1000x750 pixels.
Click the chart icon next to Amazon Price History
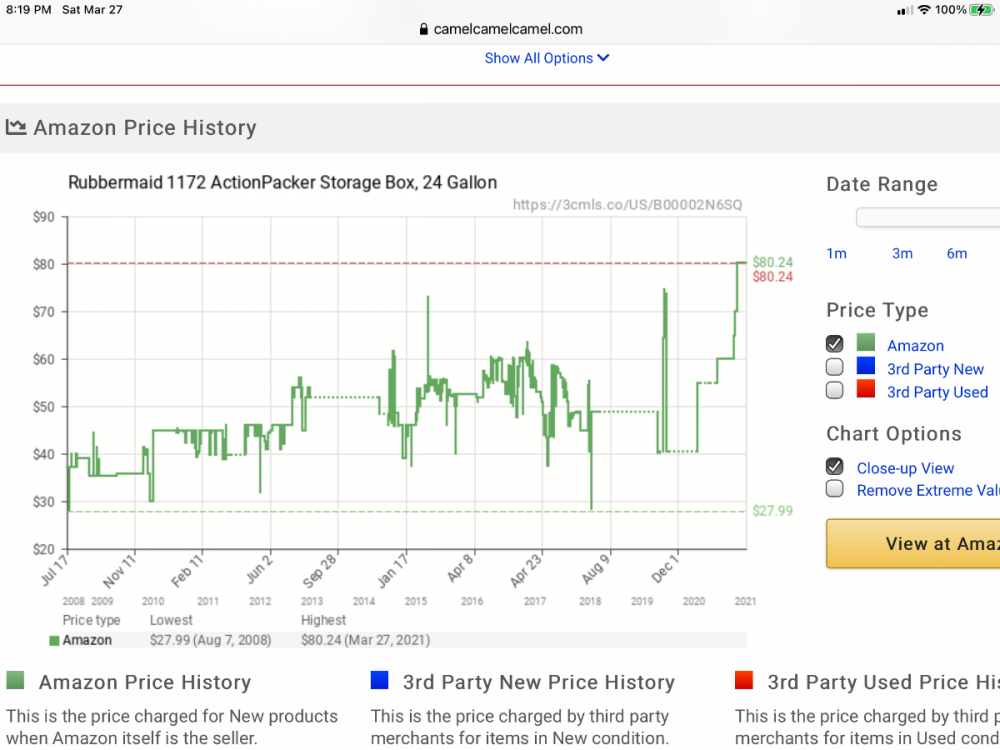coord(16,128)
